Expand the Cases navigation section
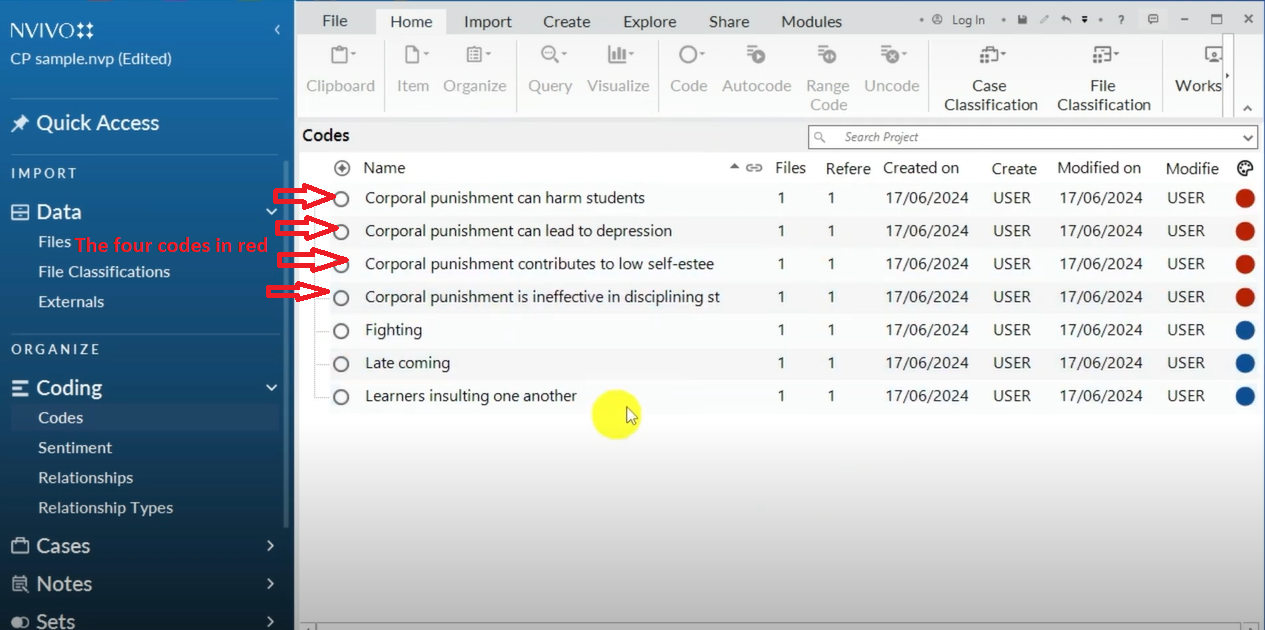 tap(270, 546)
